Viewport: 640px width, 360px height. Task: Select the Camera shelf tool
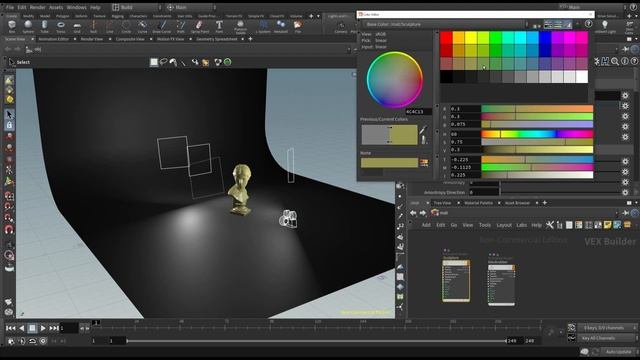(x=341, y=27)
